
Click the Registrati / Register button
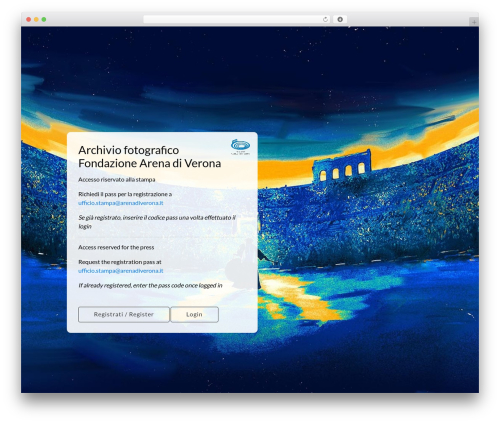124,314
